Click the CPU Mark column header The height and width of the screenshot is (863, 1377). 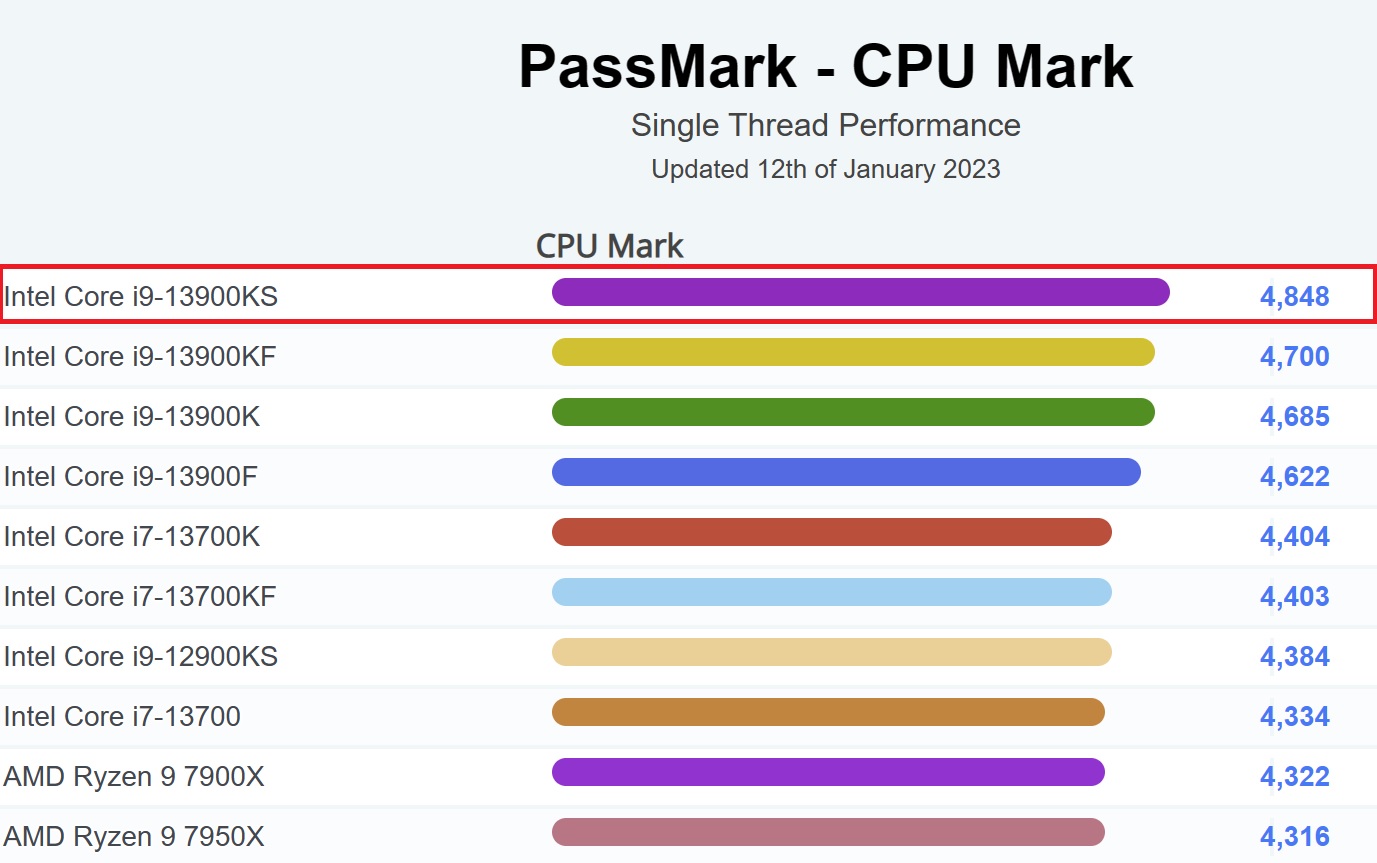pos(610,246)
